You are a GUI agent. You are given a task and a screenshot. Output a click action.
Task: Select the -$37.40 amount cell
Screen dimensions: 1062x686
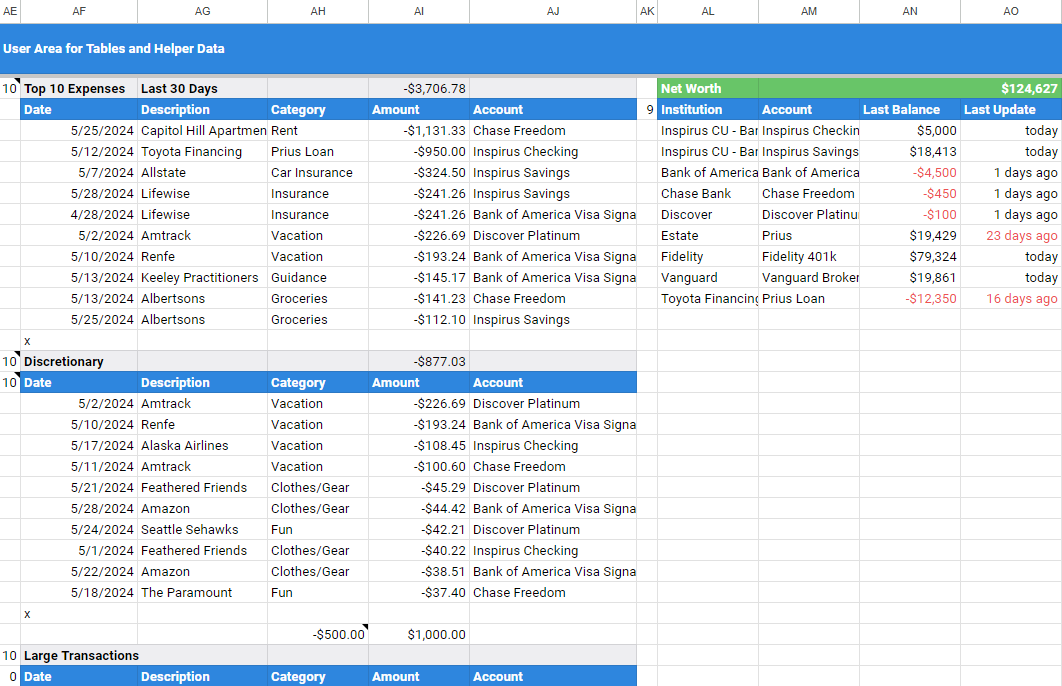(419, 593)
